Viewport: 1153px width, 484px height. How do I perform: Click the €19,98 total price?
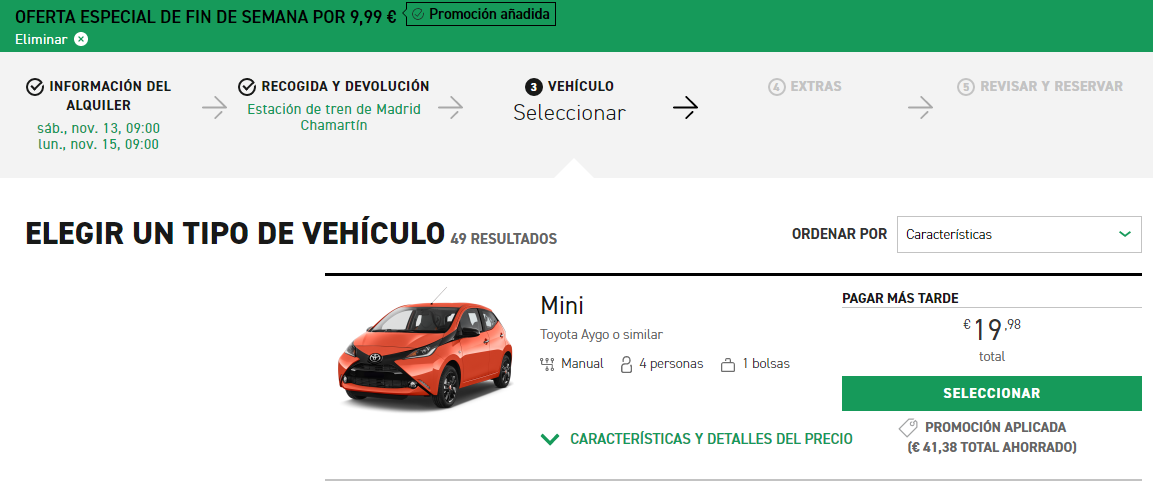click(992, 330)
